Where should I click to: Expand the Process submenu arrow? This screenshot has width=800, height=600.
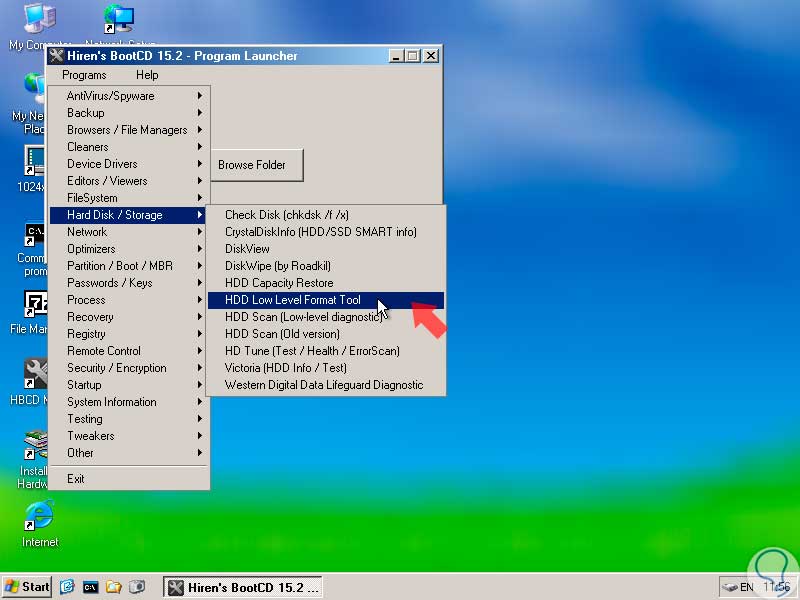click(200, 300)
